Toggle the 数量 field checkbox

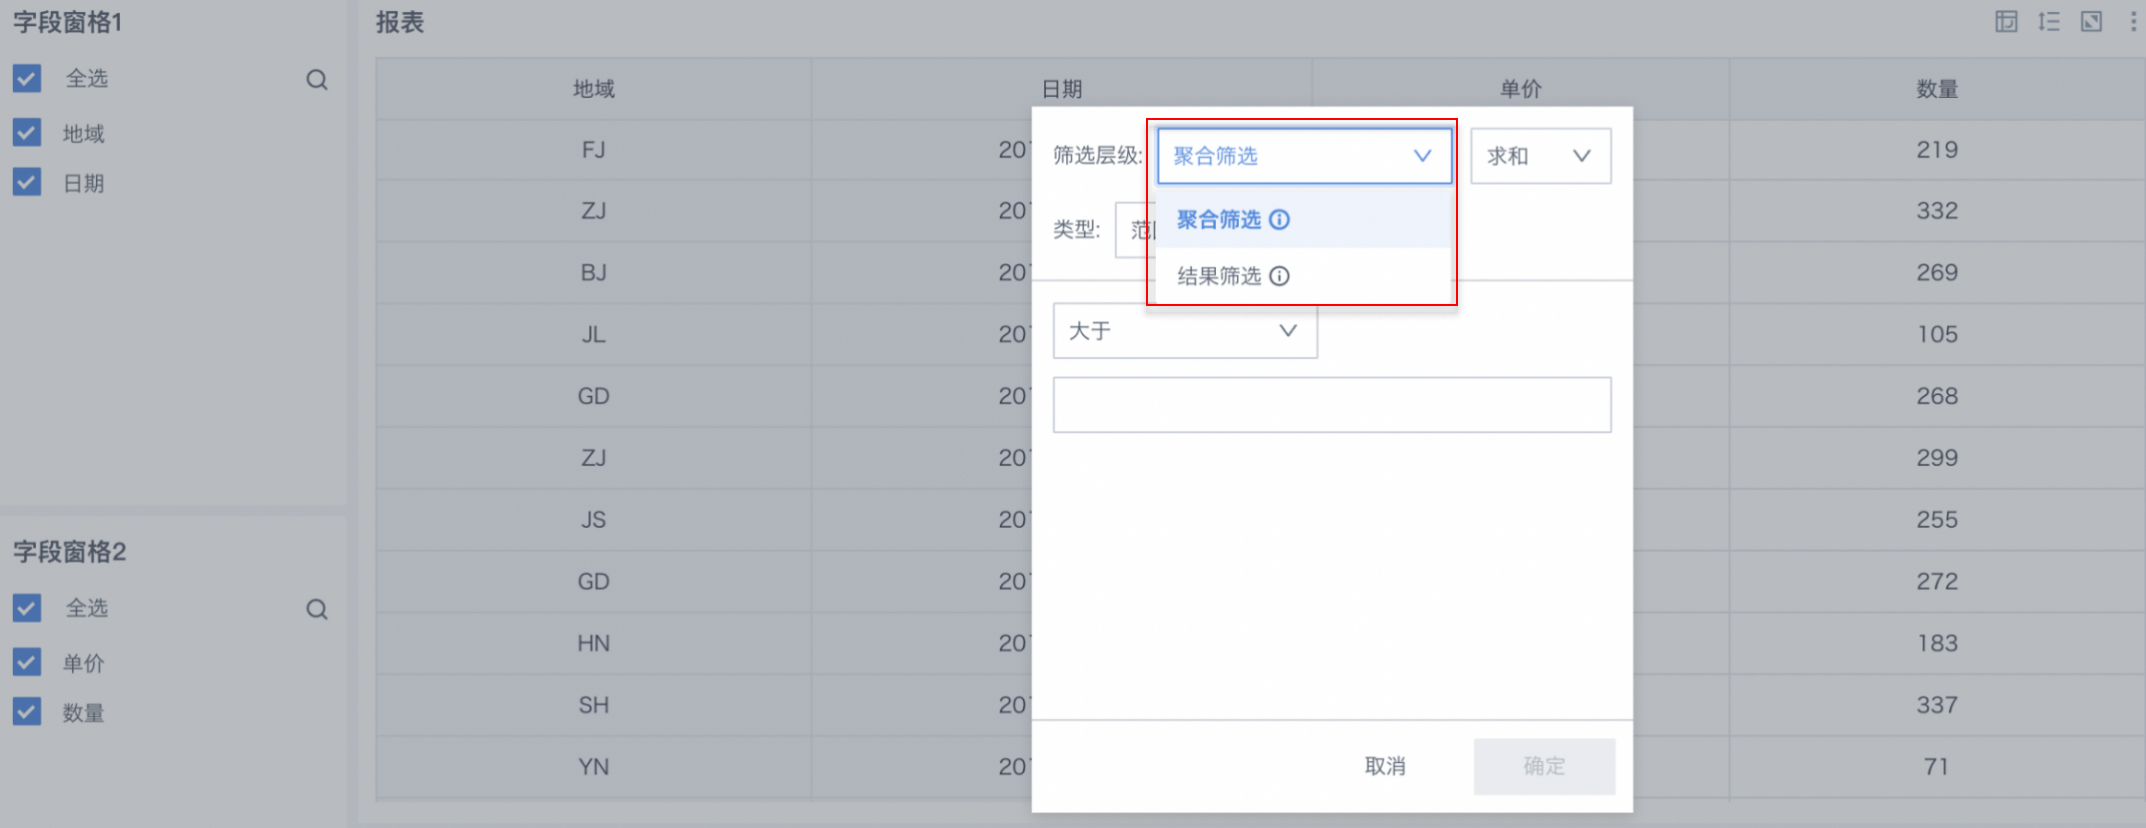pyautogui.click(x=27, y=712)
